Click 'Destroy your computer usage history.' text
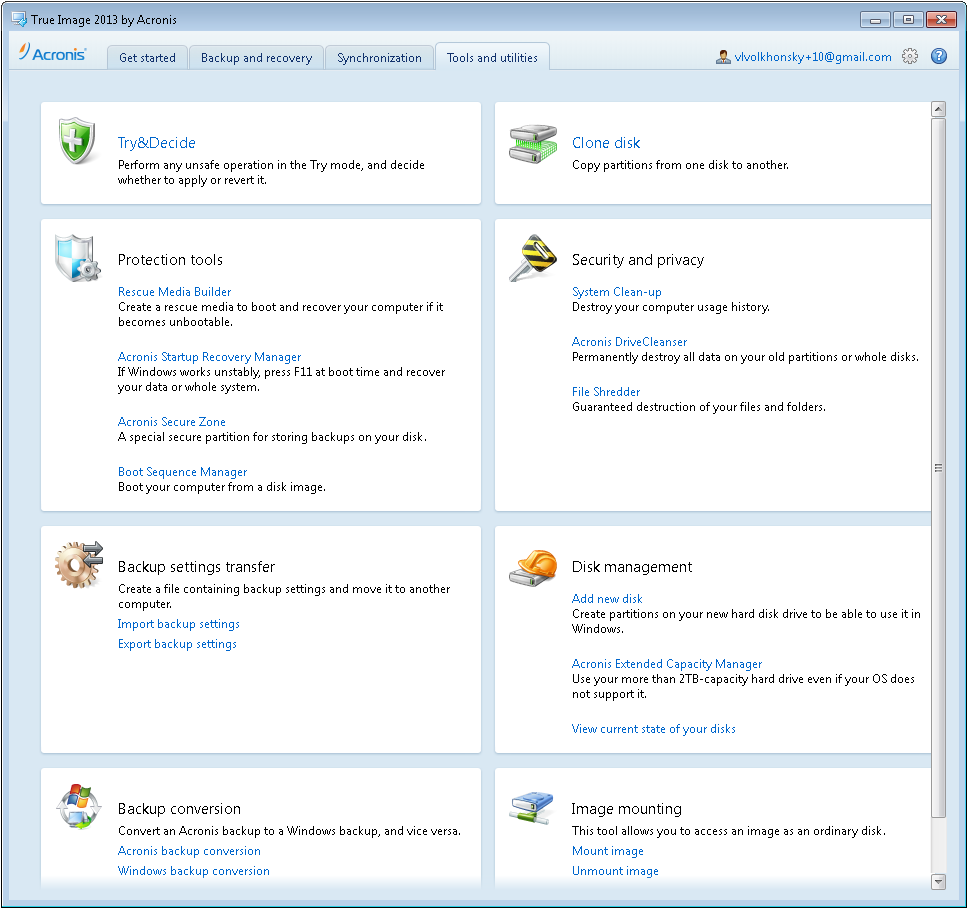The height and width of the screenshot is (909, 969). [671, 307]
